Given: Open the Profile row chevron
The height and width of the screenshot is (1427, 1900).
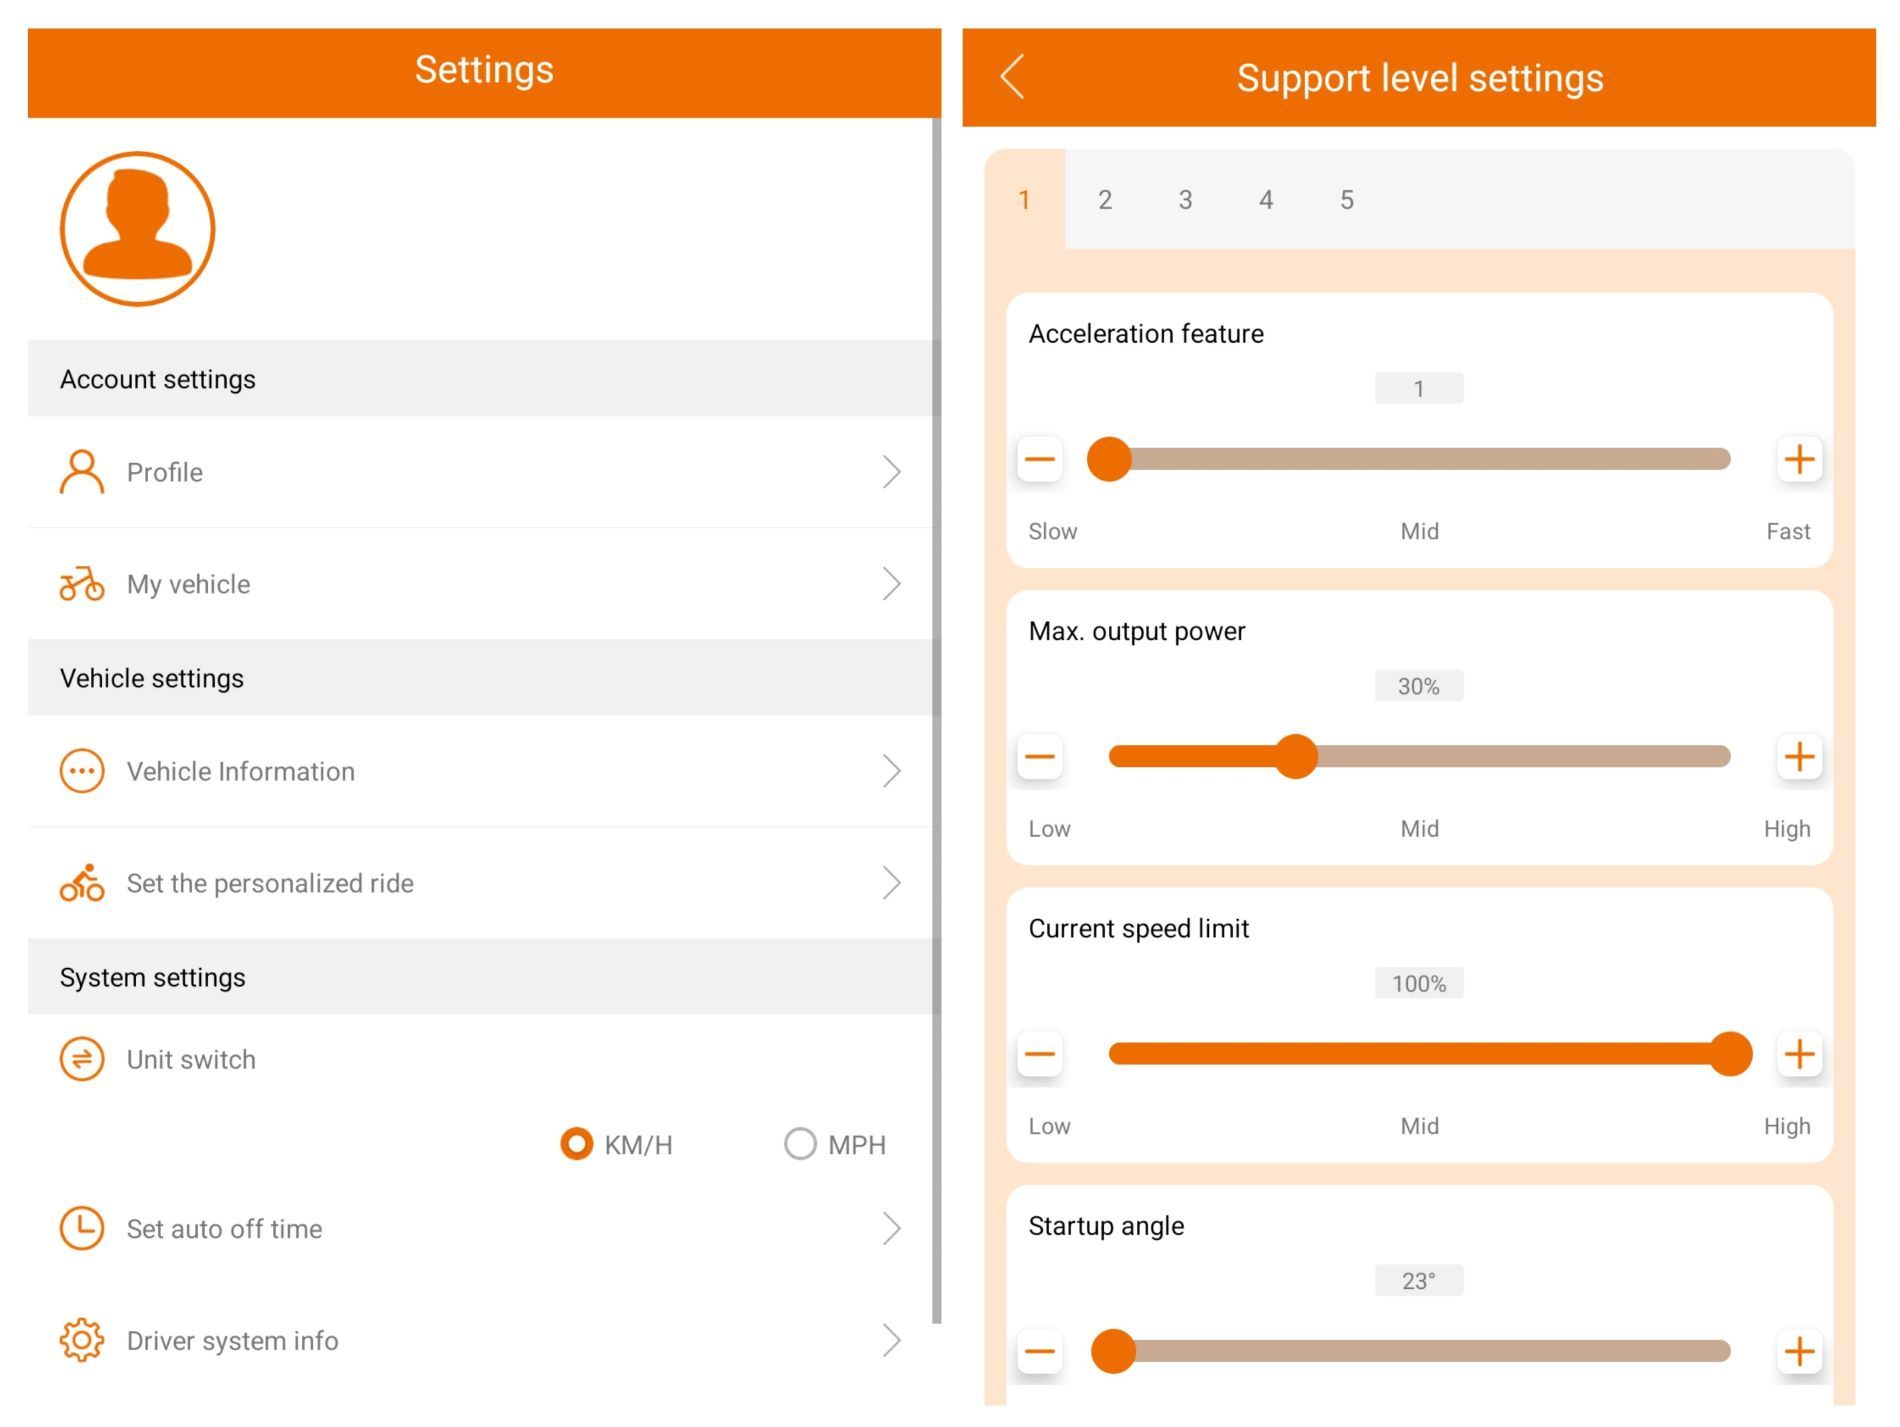Looking at the screenshot, I should tap(892, 472).
